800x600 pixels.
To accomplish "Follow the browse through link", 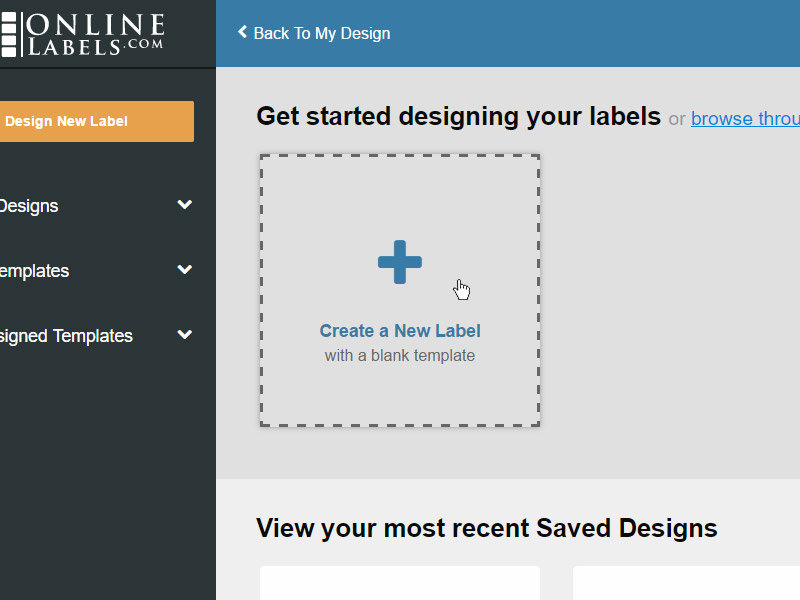I will tap(745, 118).
